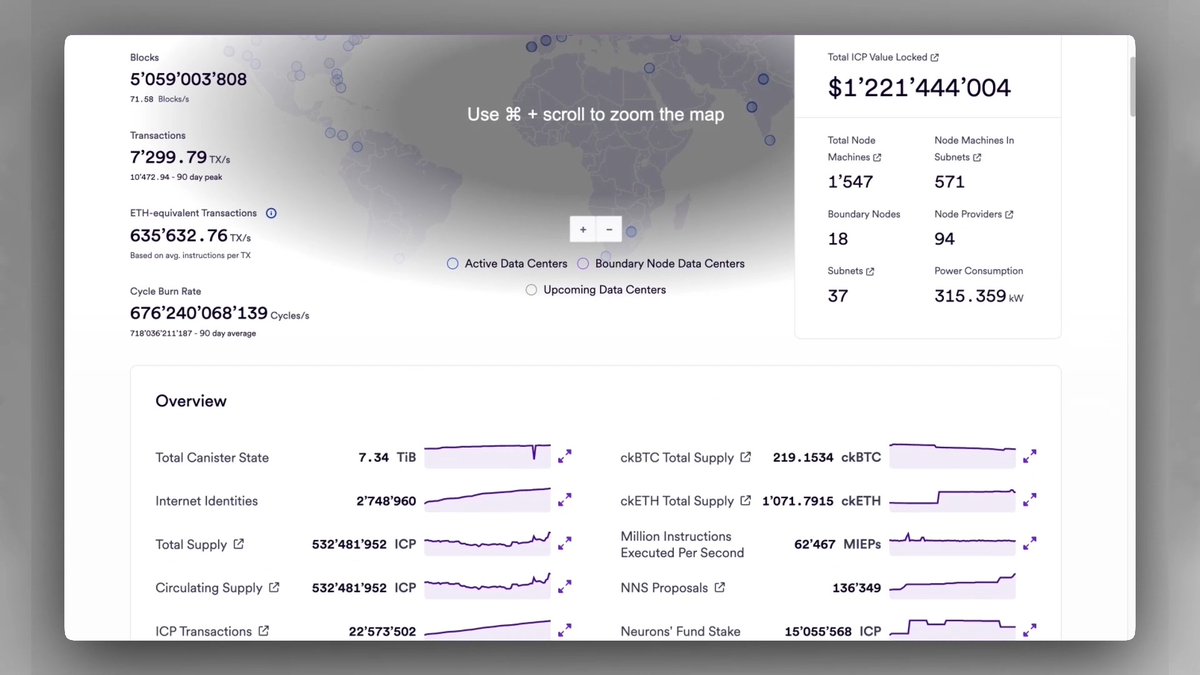Zoom out the map with minus button

coord(609,229)
